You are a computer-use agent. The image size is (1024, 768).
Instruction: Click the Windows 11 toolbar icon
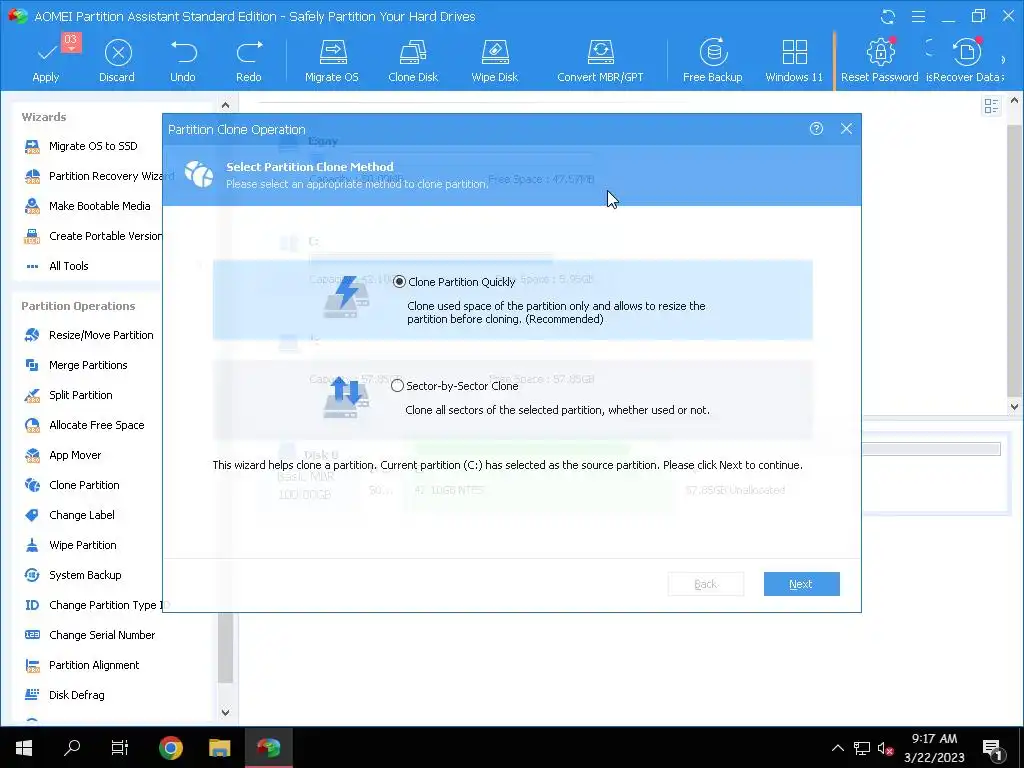point(794,52)
